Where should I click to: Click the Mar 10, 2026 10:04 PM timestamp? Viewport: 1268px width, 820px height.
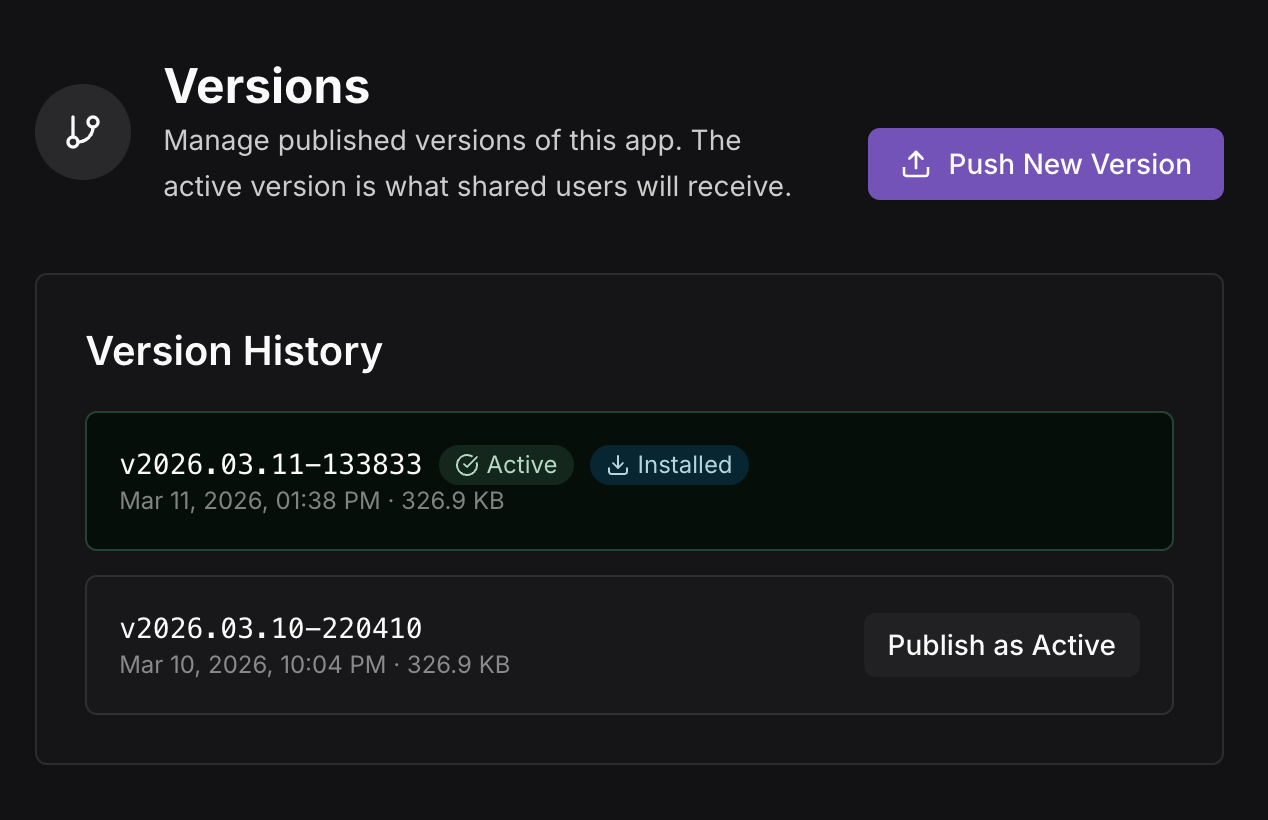pos(252,664)
